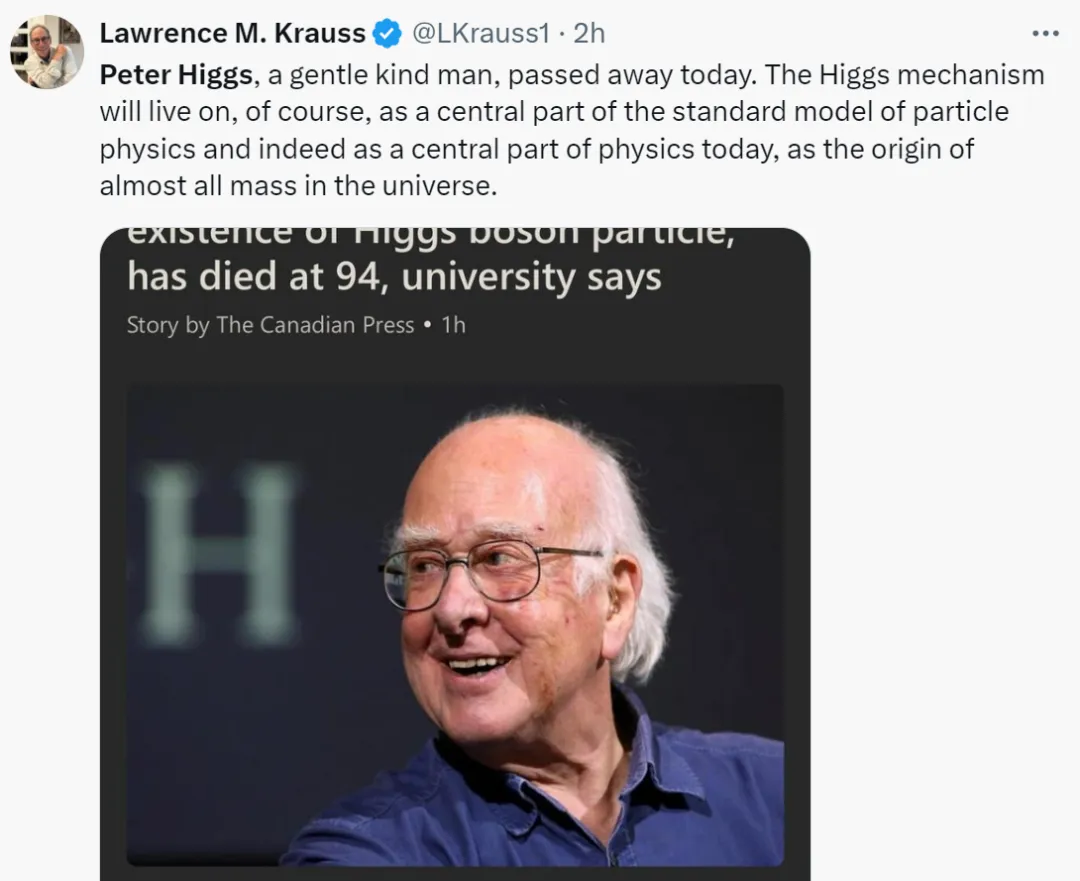Click the blurred letter H in the photo
1080x881 pixels.
[219, 553]
